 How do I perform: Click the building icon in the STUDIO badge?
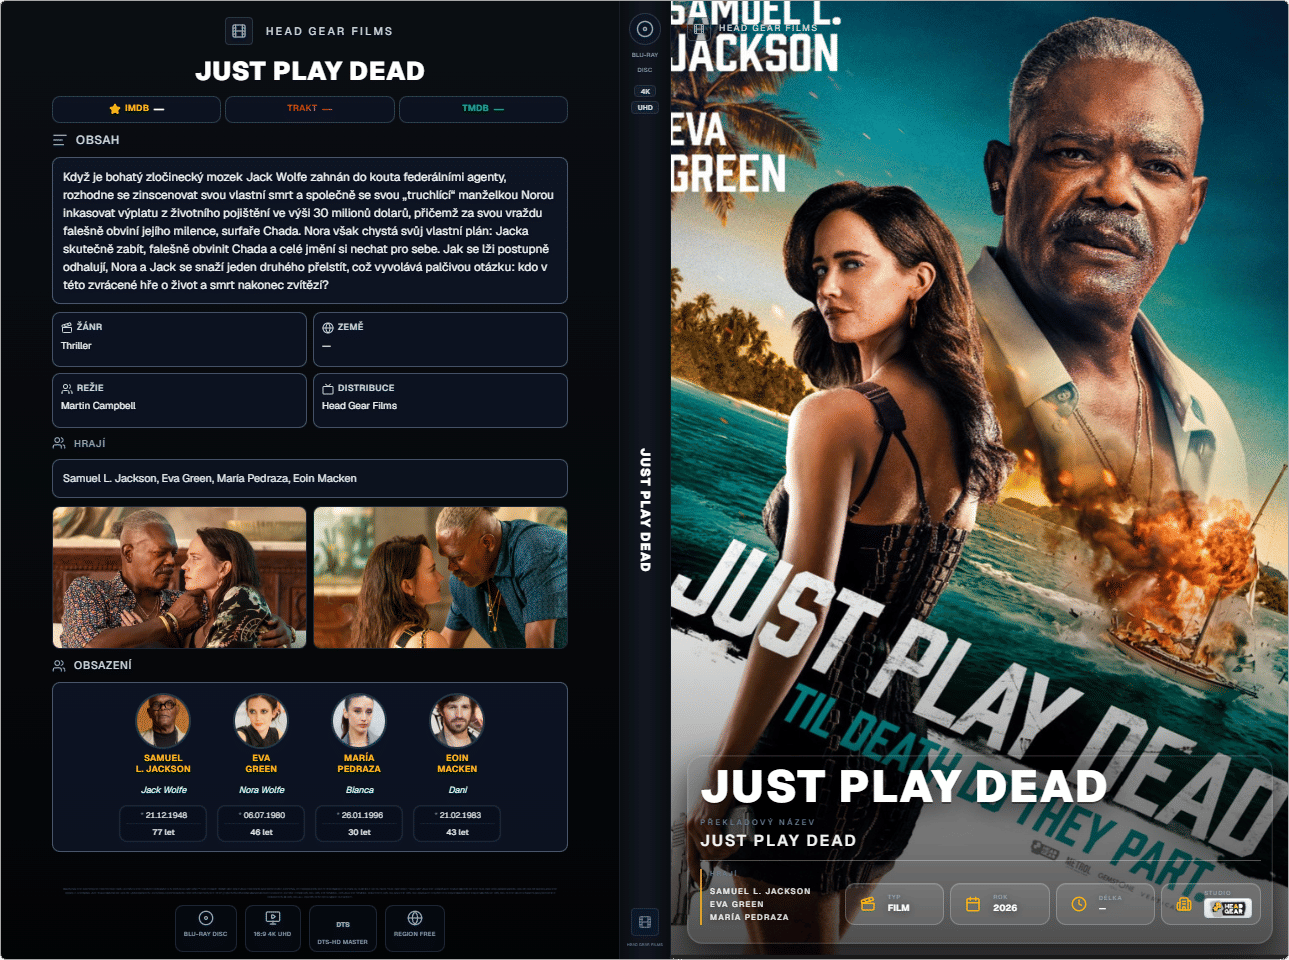click(1184, 904)
